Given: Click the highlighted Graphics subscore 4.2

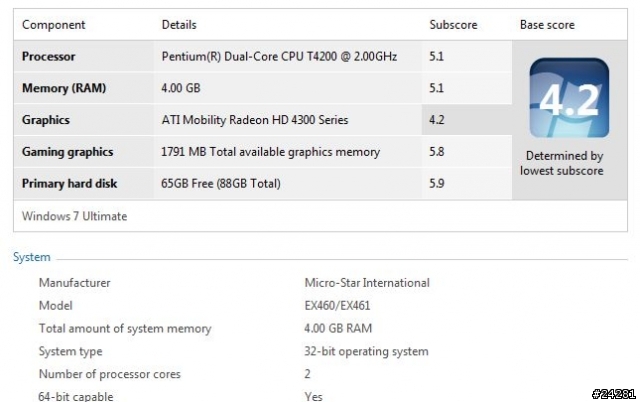Looking at the screenshot, I should click(437, 120).
